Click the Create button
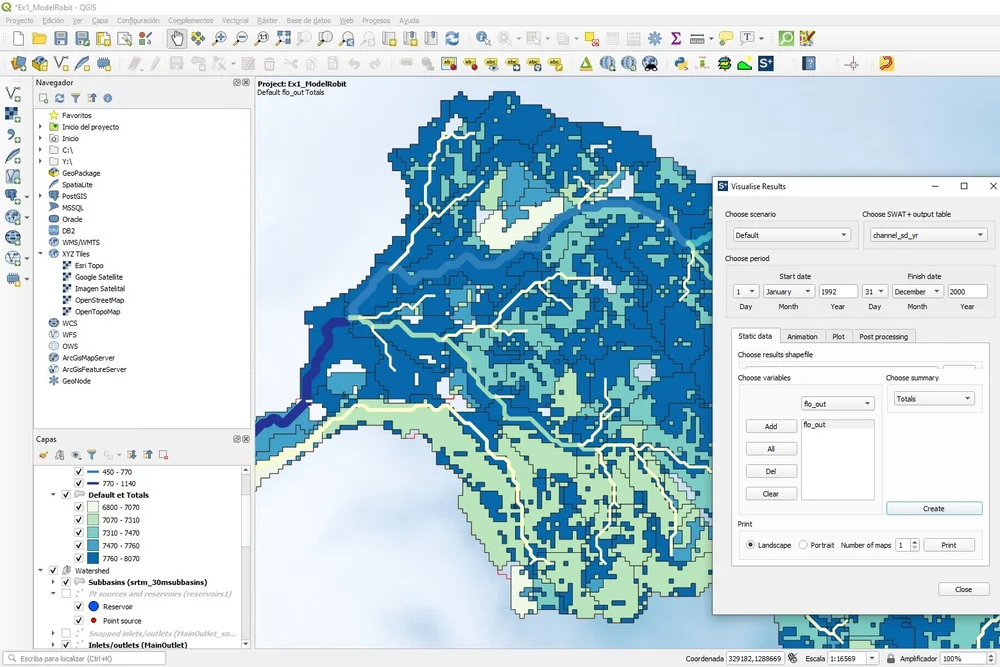The image size is (1000, 667). pos(934,508)
